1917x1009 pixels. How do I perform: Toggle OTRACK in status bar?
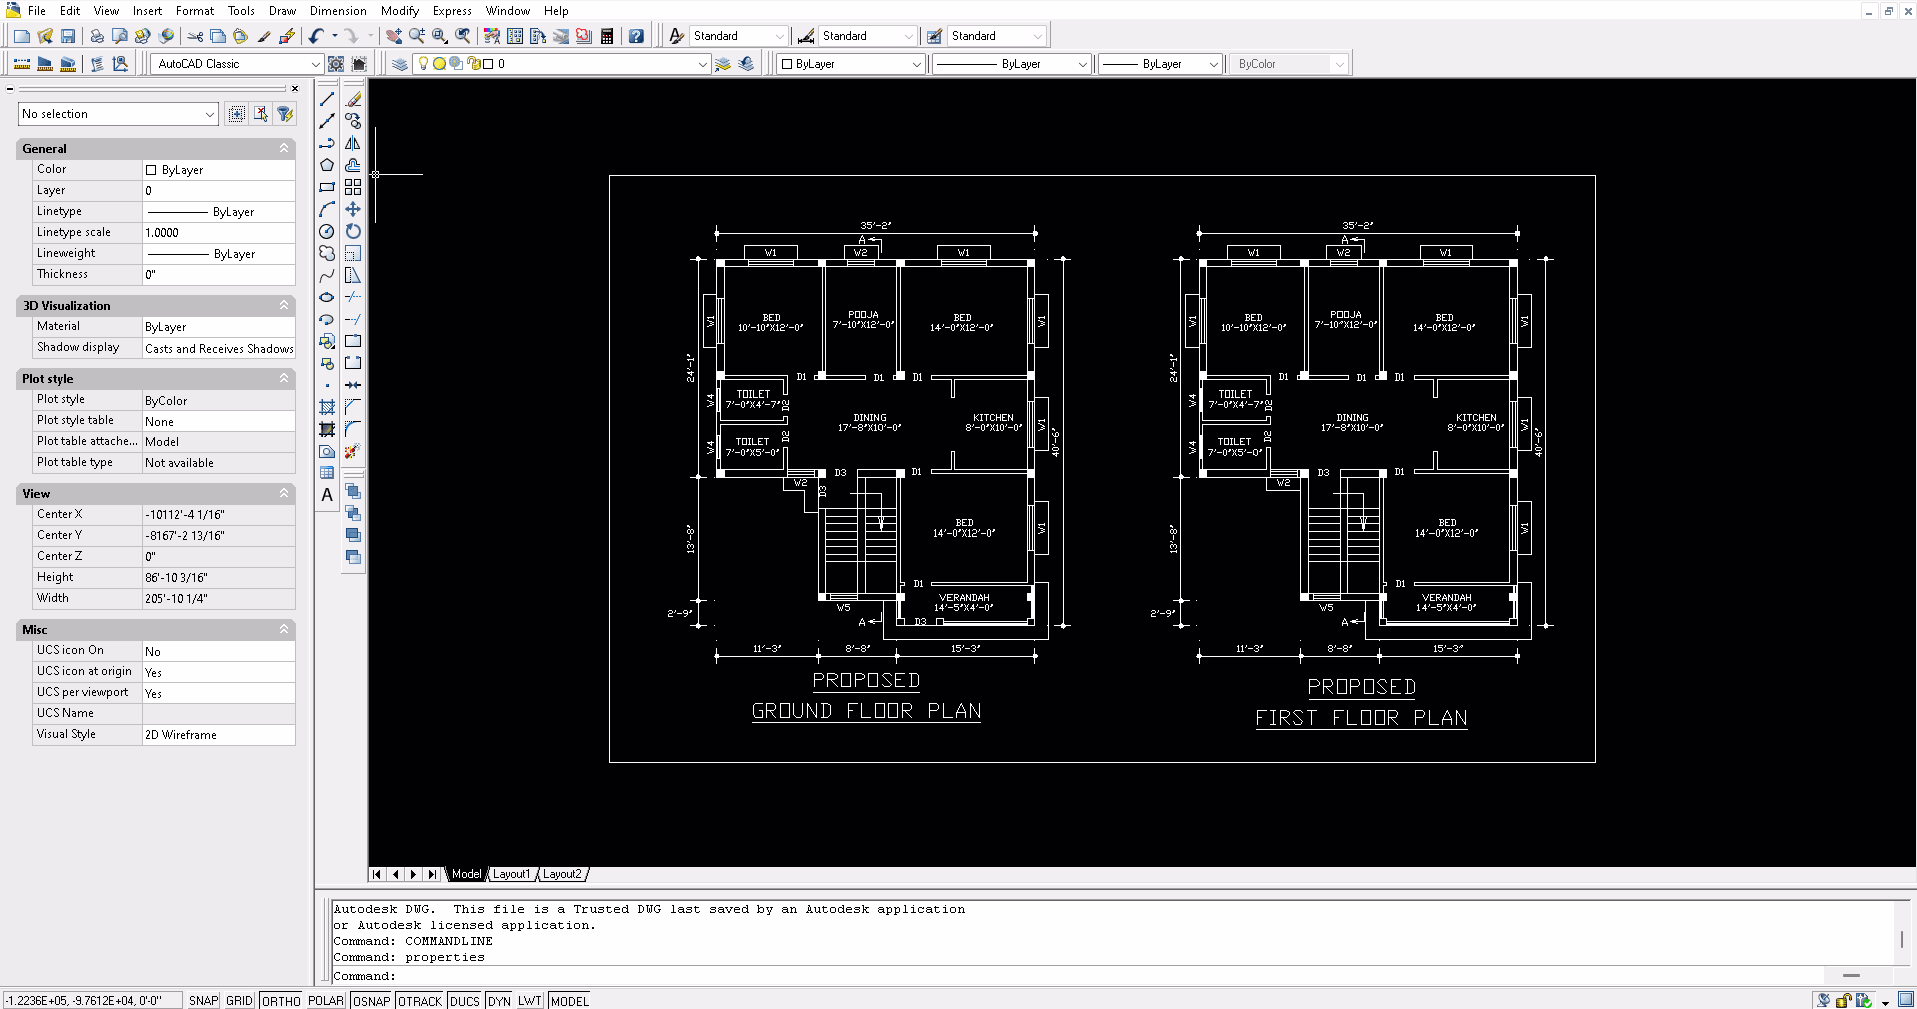point(420,1001)
